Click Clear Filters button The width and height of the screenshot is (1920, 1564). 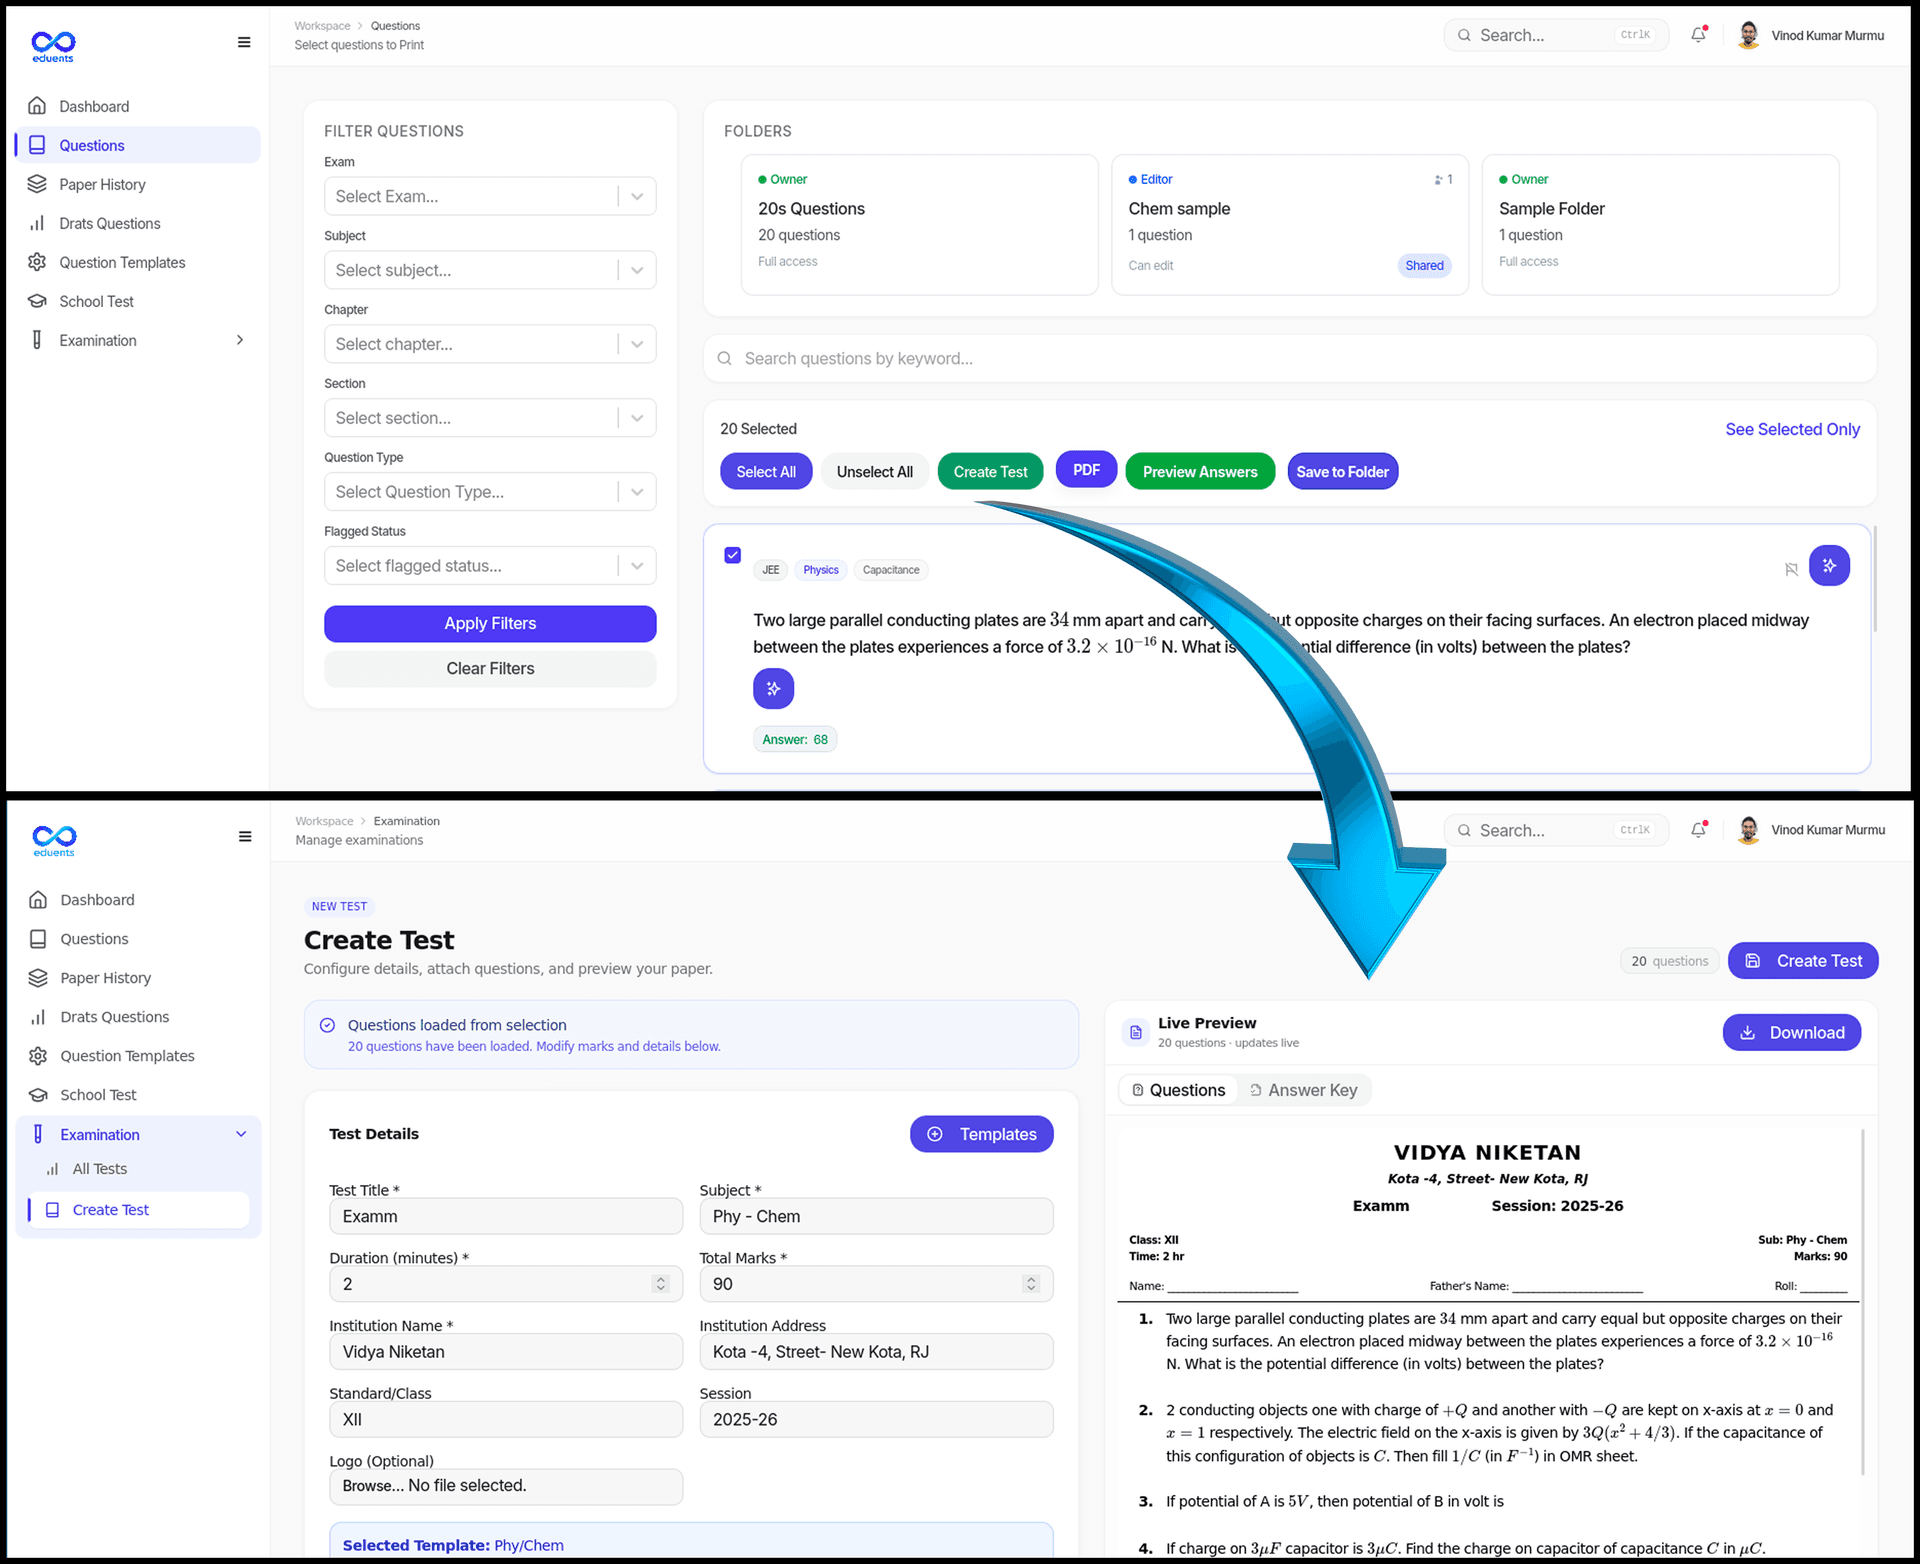click(x=490, y=669)
